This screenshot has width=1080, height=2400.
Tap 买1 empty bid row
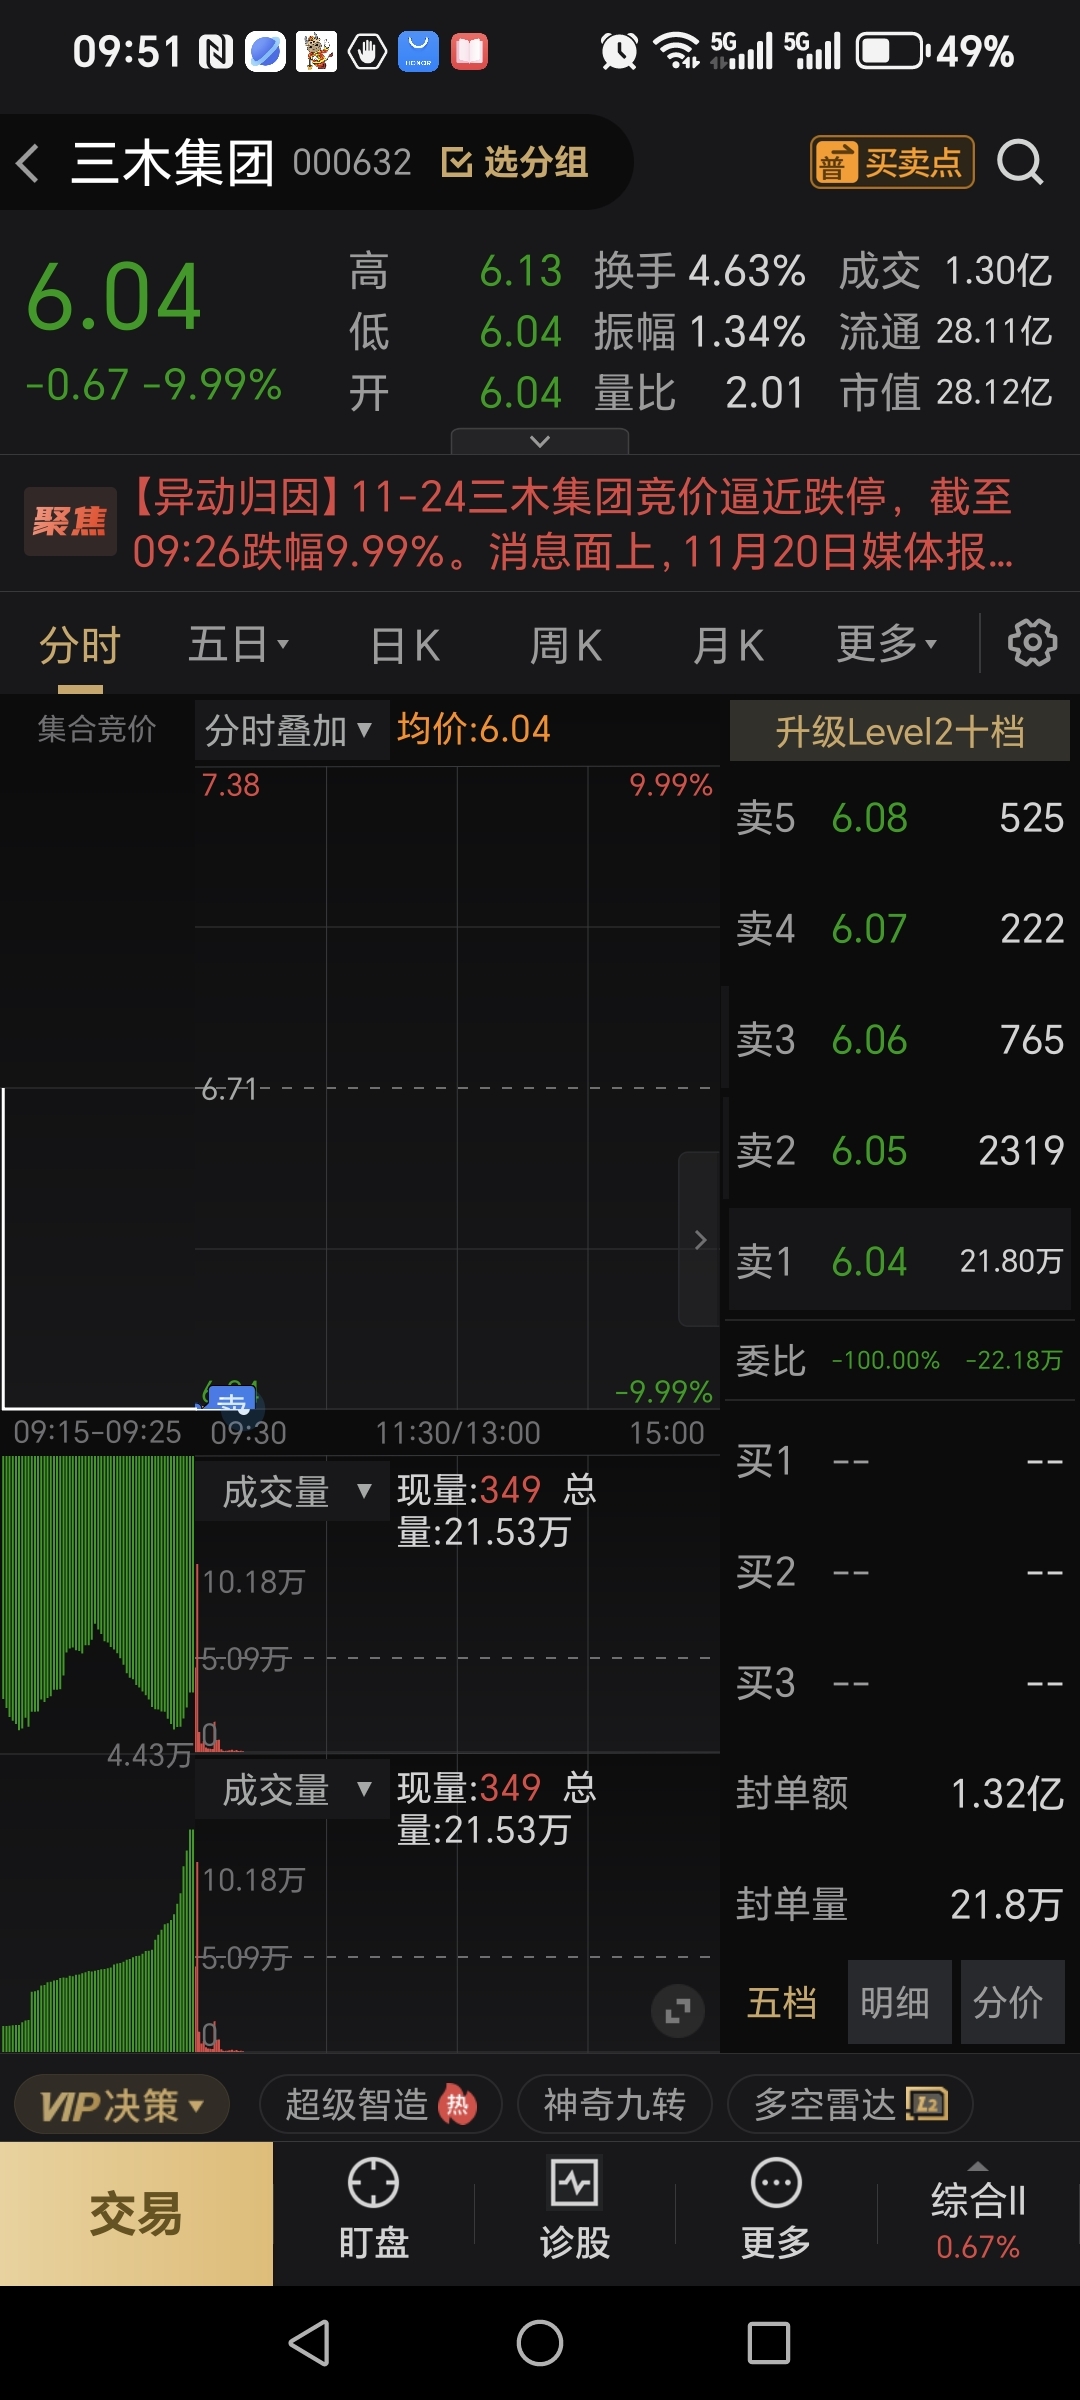point(900,1461)
